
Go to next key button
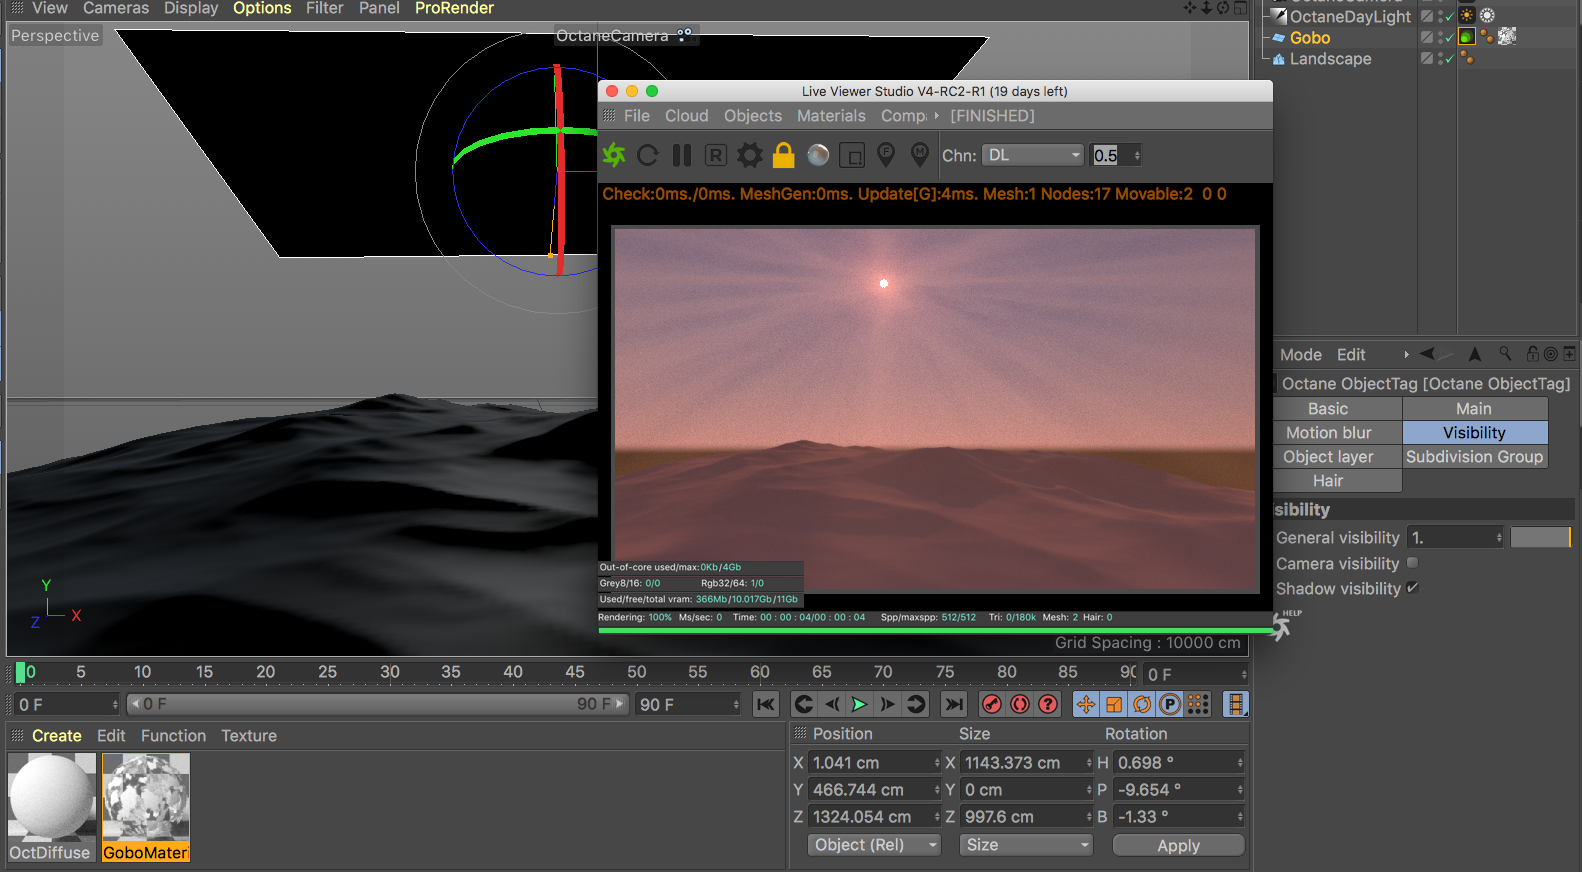(915, 704)
